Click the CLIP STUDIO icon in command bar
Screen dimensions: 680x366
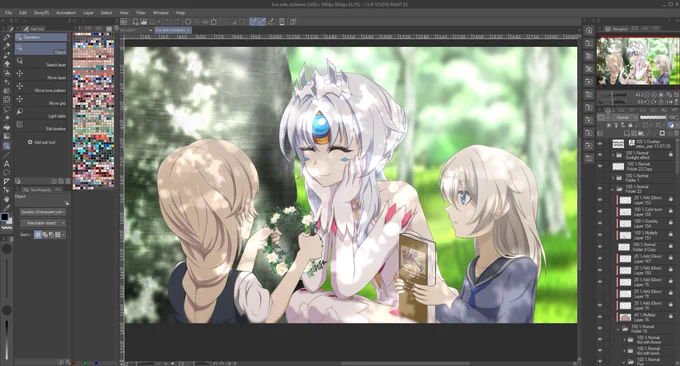pyautogui.click(x=124, y=22)
